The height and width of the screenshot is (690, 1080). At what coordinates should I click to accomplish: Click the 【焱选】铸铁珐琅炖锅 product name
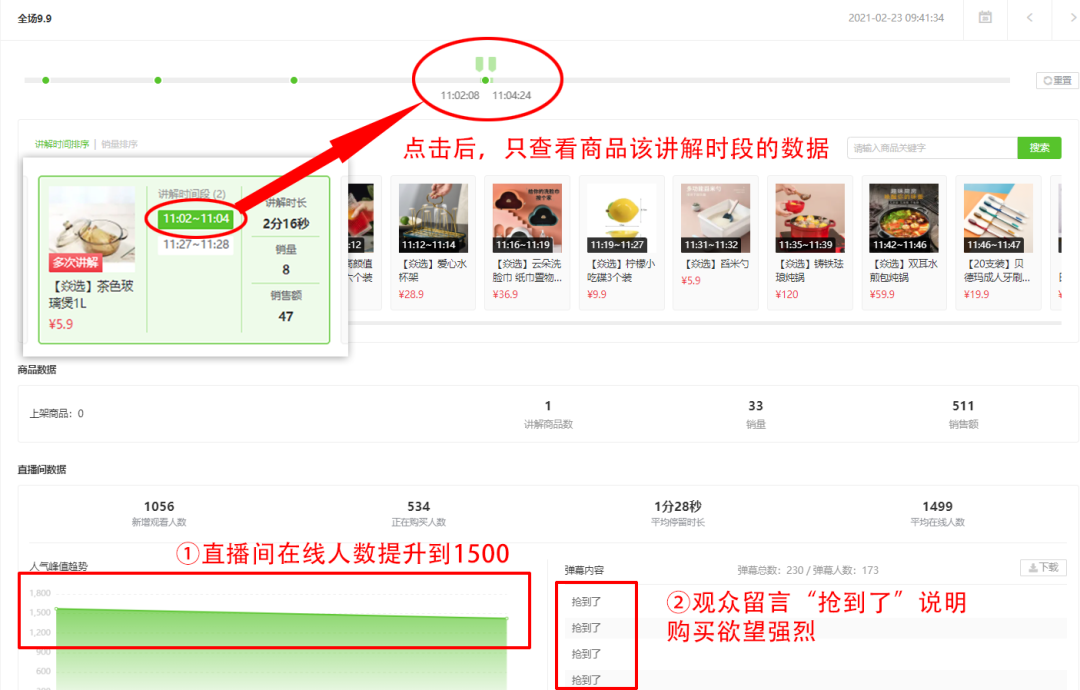tap(809, 271)
